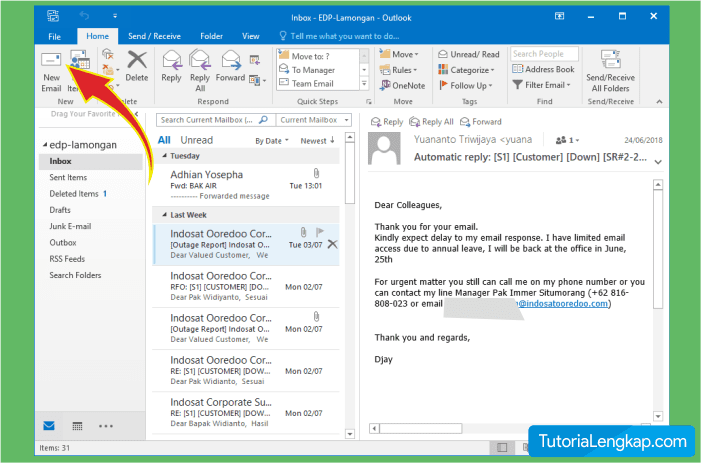Switch to the Folder tab

211,36
